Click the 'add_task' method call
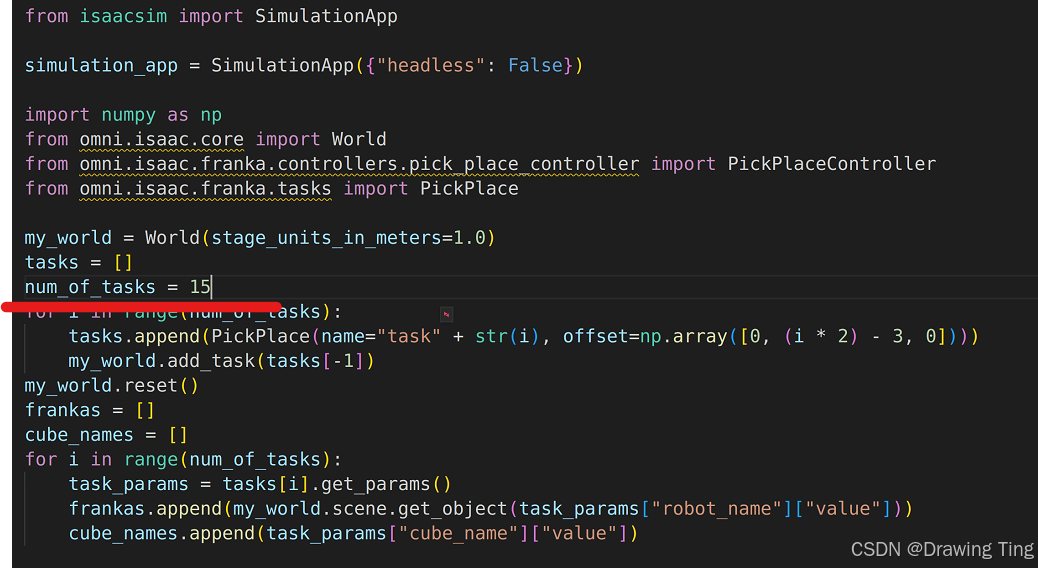The image size is (1038, 568). (211, 361)
